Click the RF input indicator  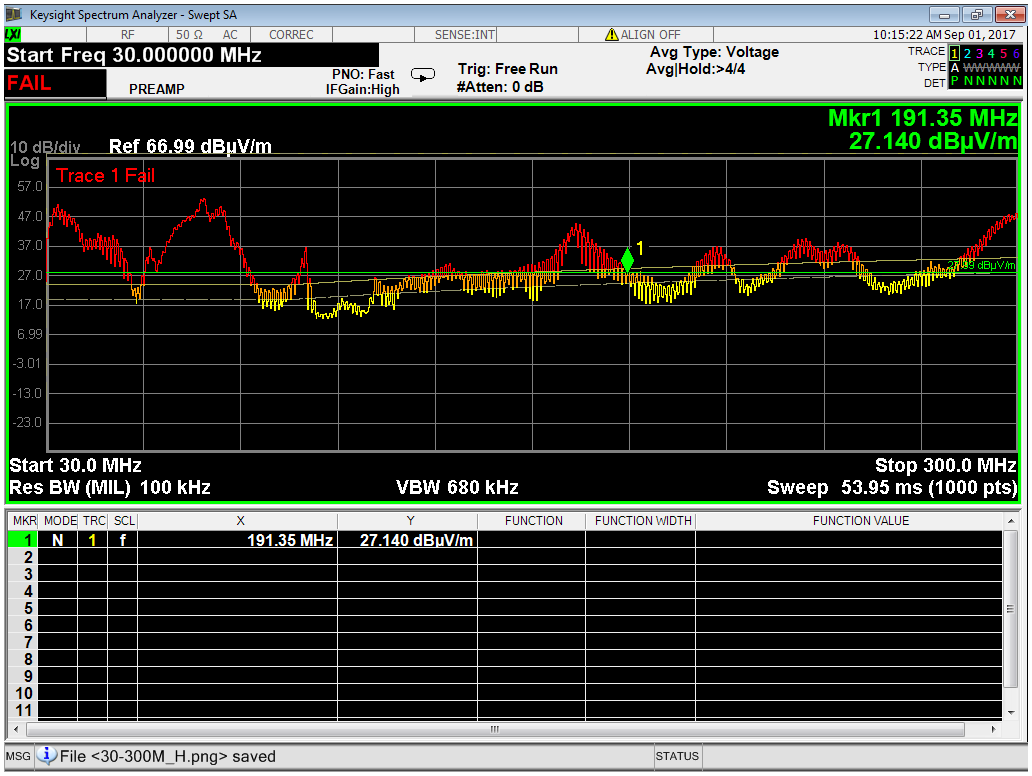coord(127,35)
